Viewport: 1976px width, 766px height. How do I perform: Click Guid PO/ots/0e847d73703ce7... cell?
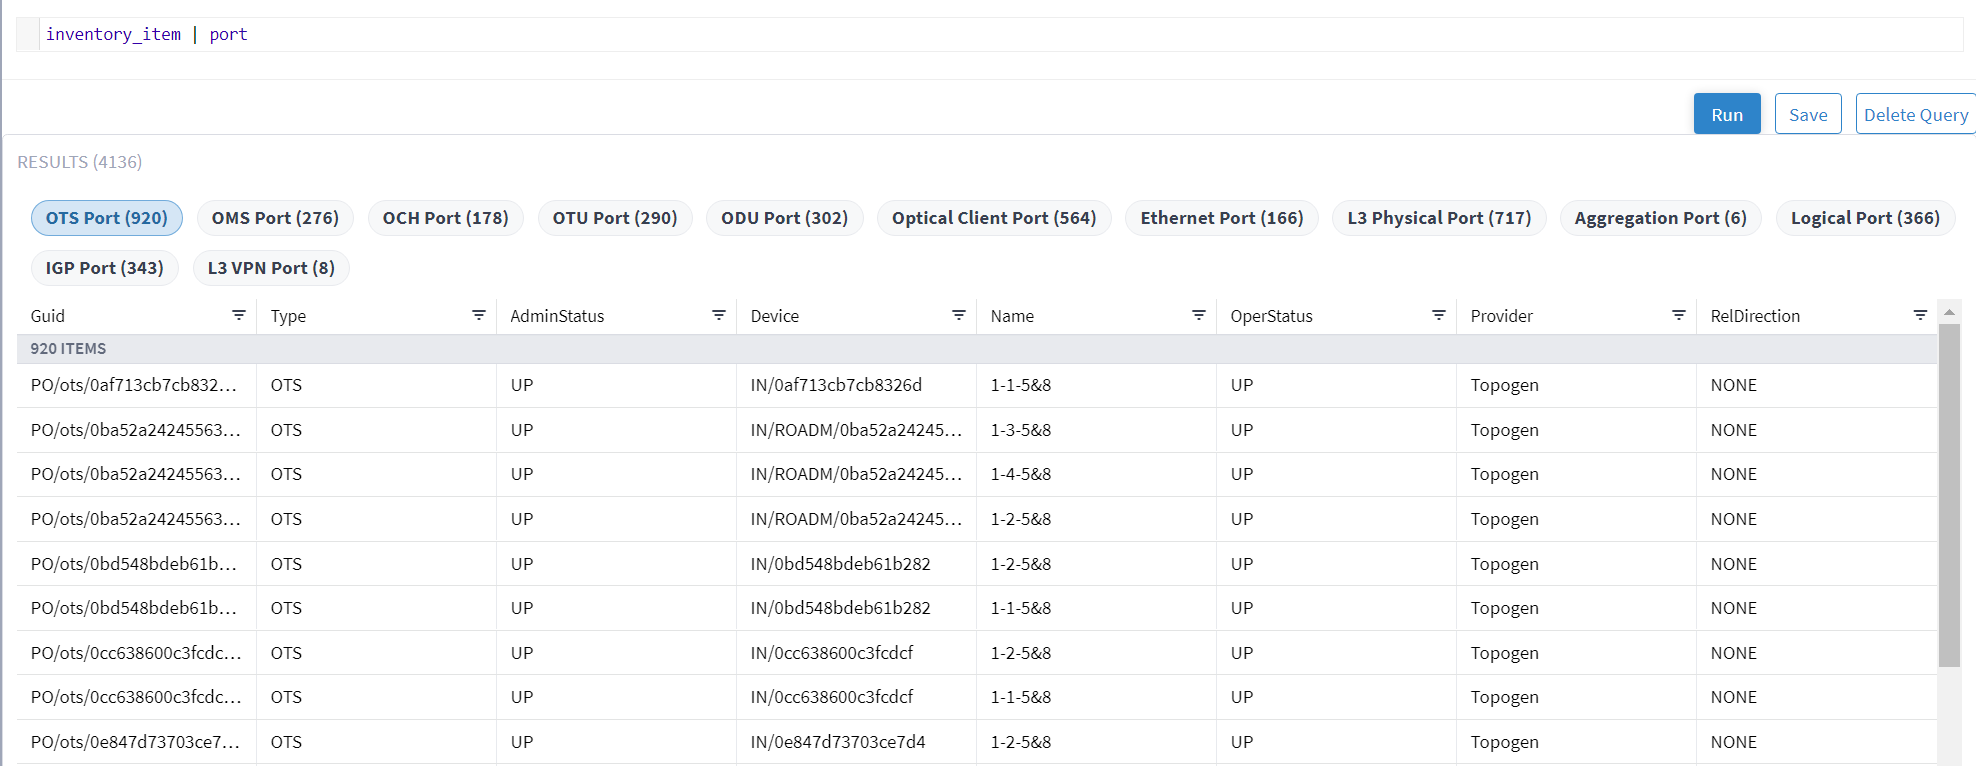tap(136, 742)
